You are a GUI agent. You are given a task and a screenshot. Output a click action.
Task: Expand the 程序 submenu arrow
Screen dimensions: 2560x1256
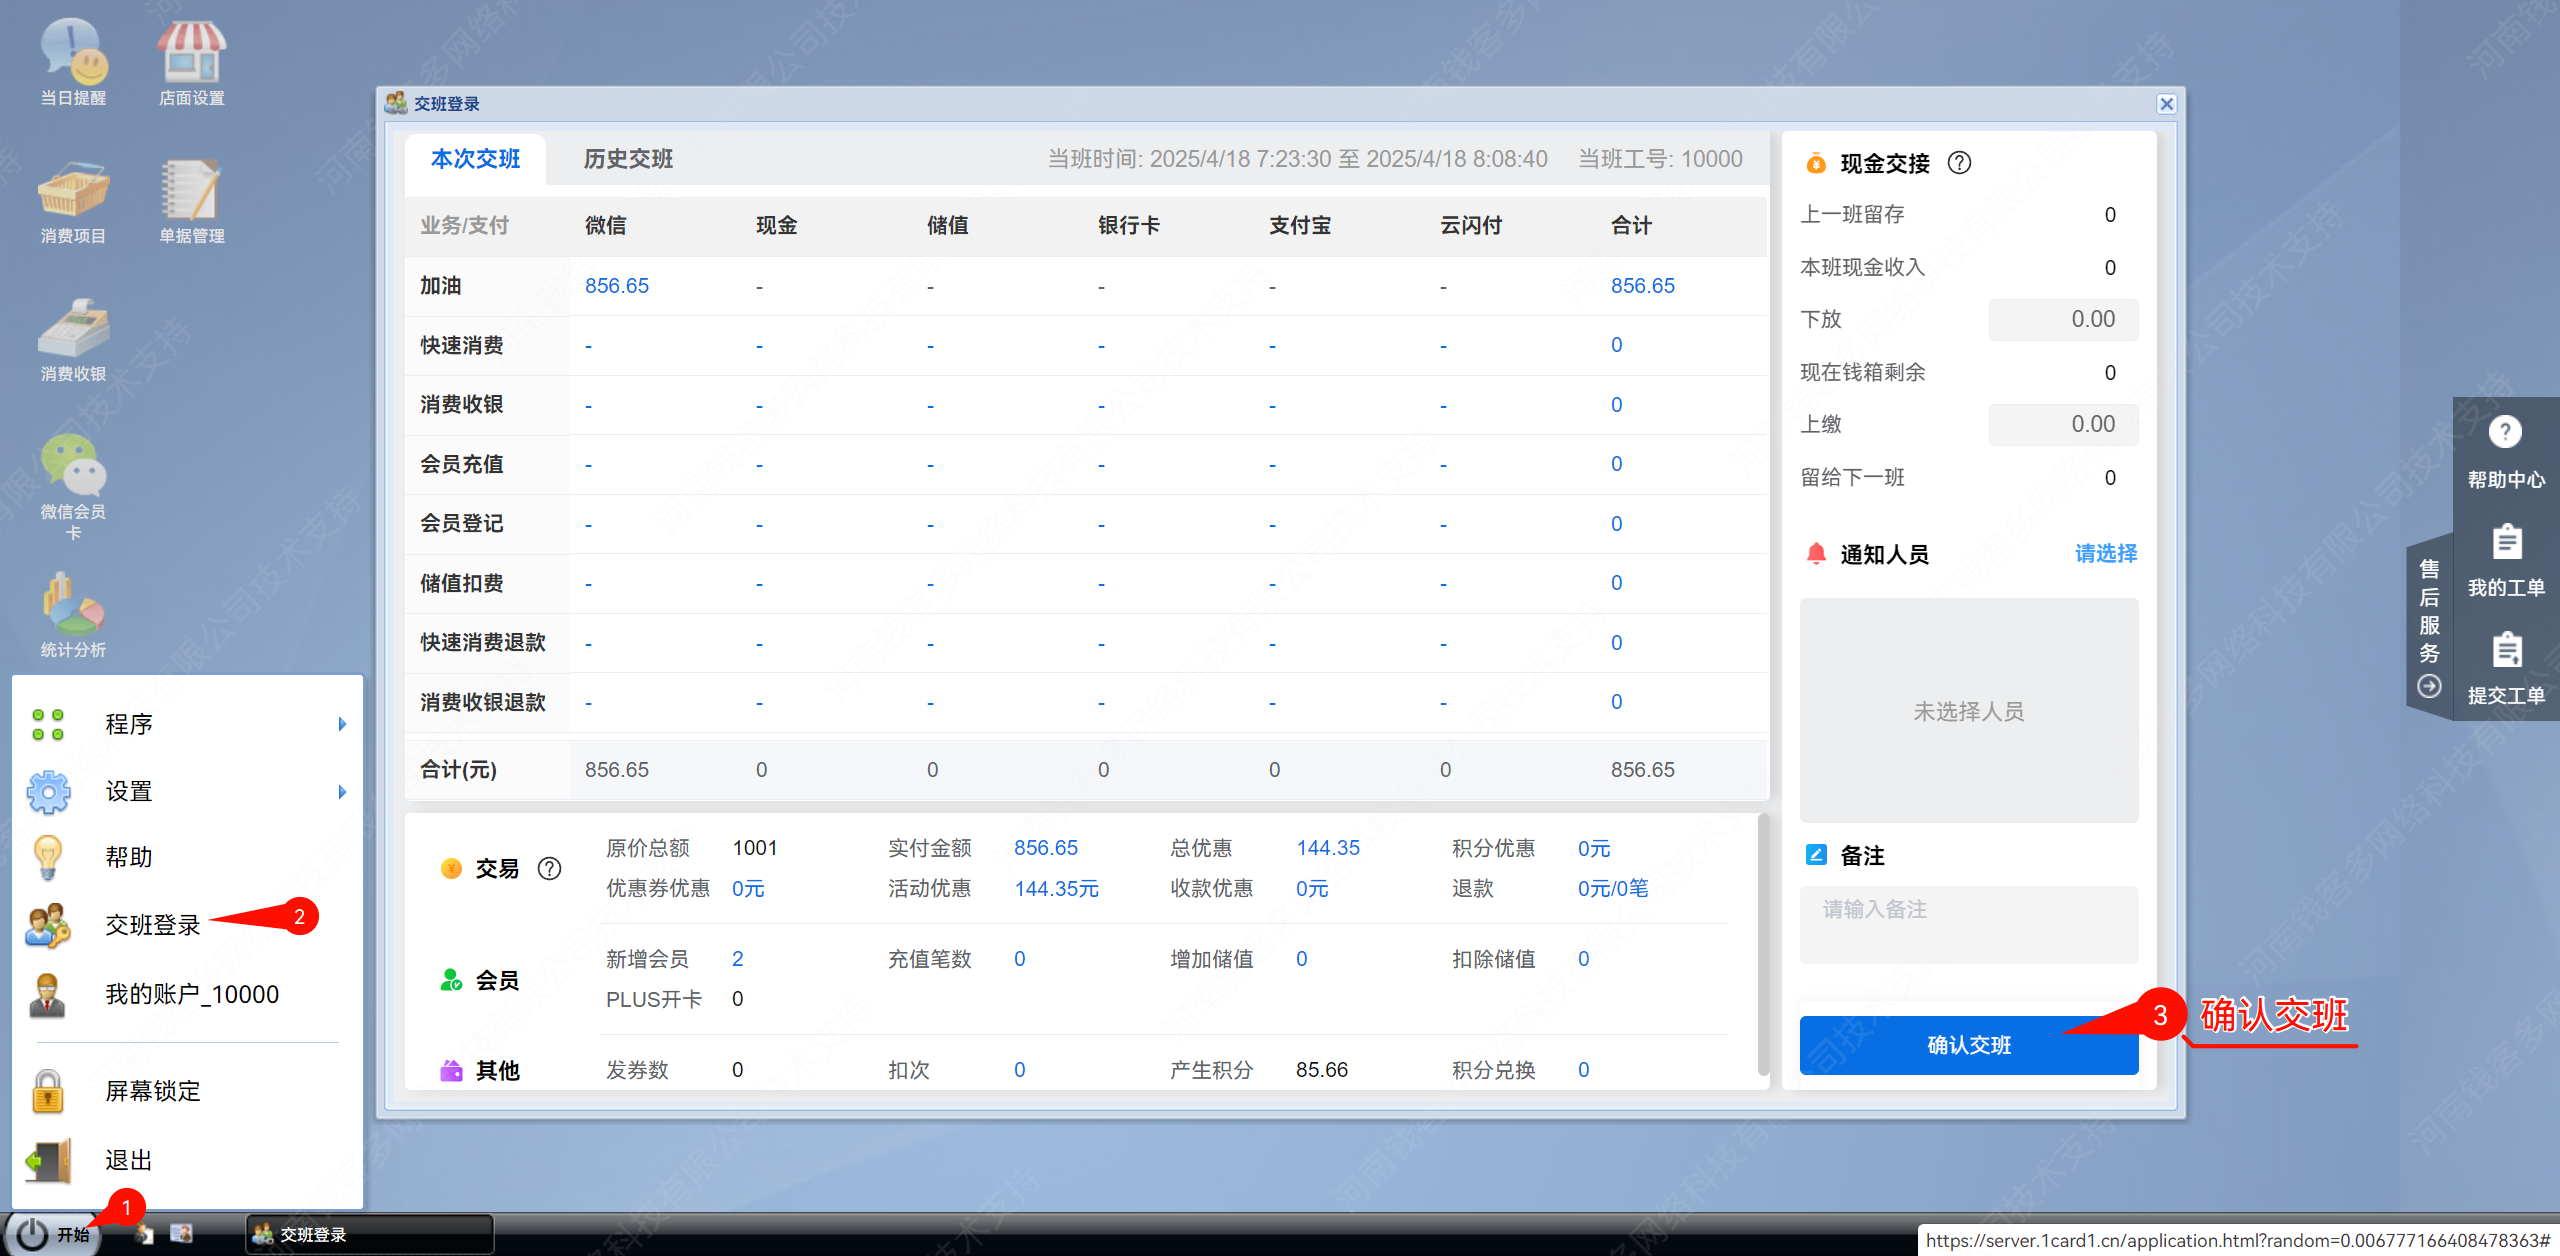[342, 724]
